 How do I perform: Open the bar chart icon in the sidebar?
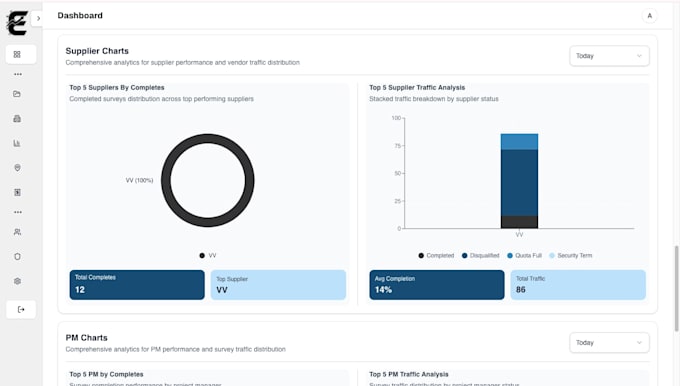point(17,143)
